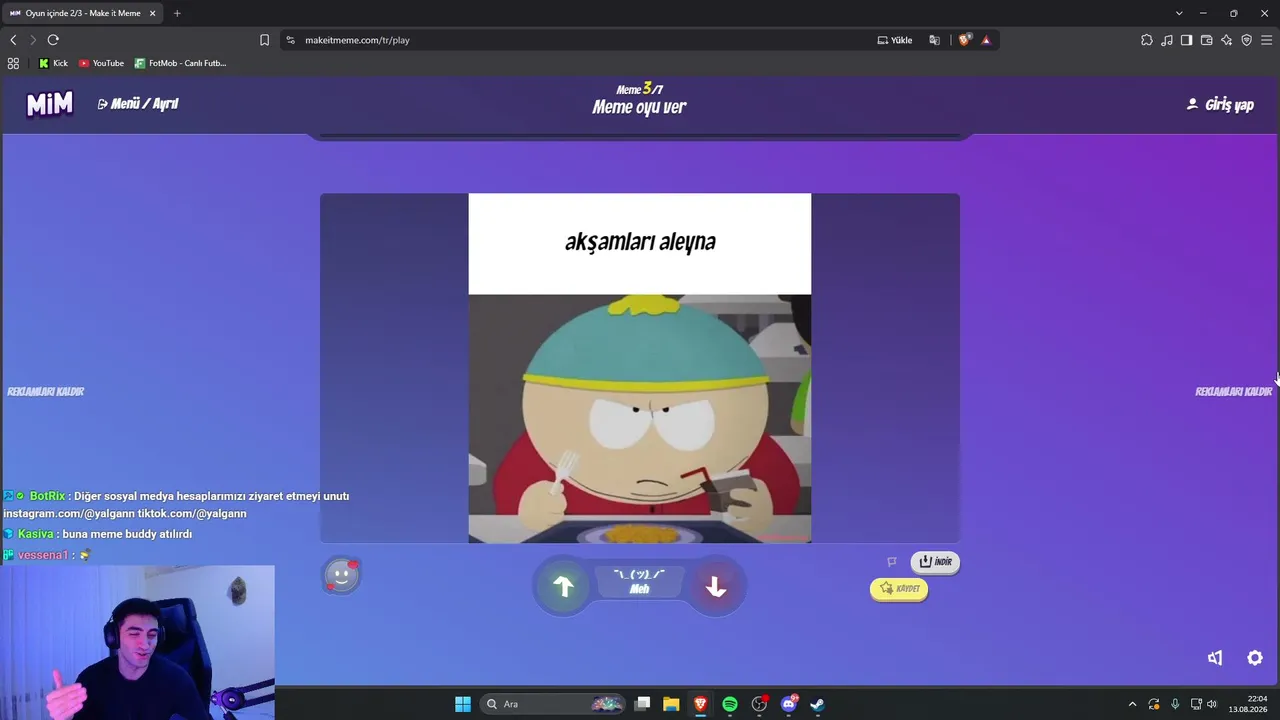Upvote the meme with the green arrow
Image resolution: width=1280 pixels, height=720 pixels.
(x=563, y=587)
